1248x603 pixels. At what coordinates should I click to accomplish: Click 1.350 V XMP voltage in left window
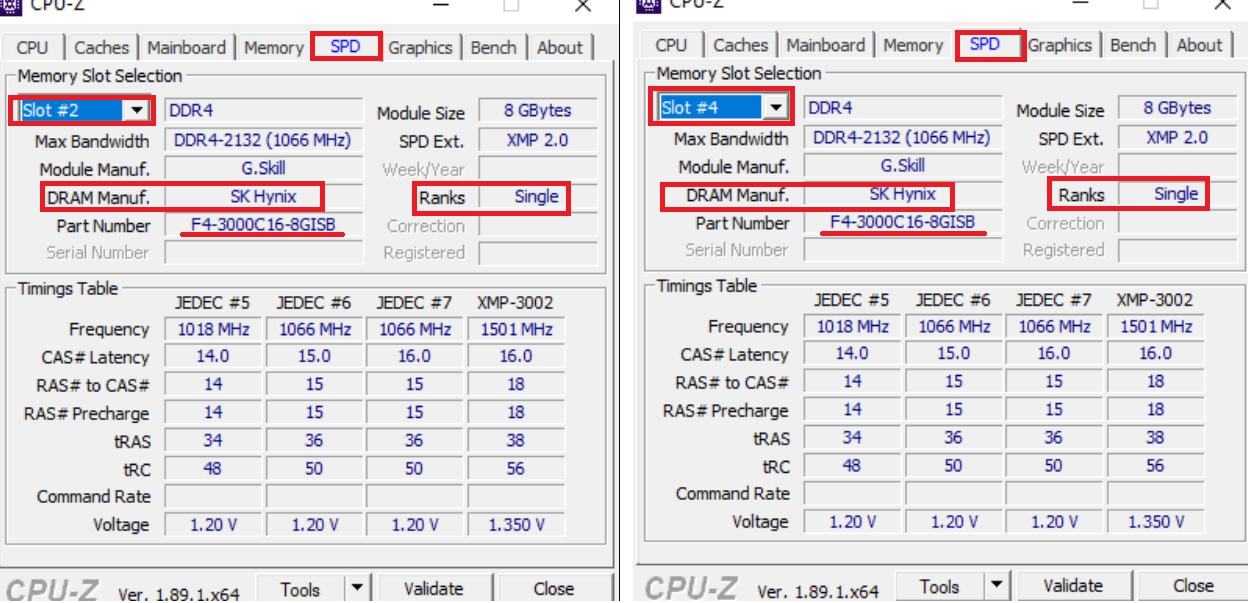pos(516,525)
